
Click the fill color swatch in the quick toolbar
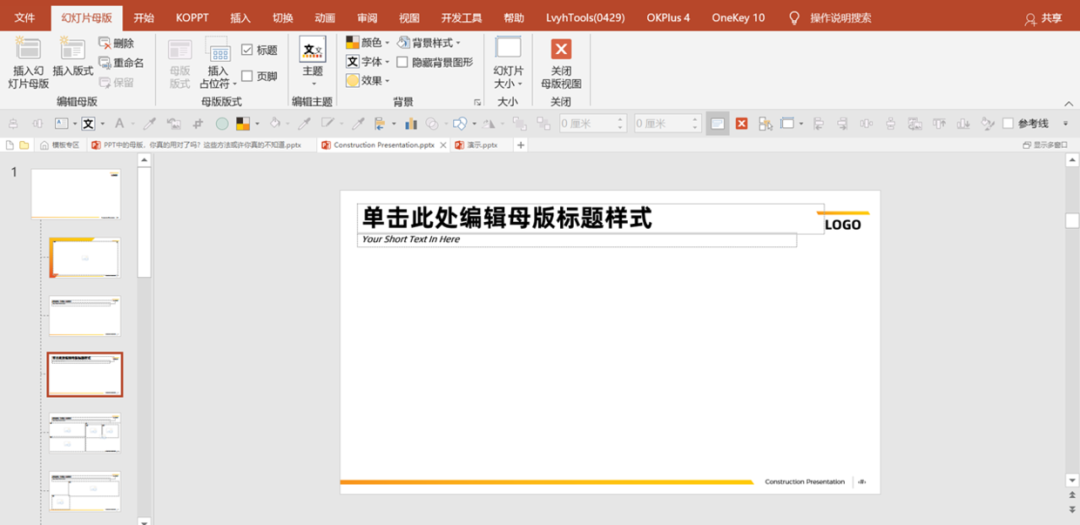tap(242, 124)
